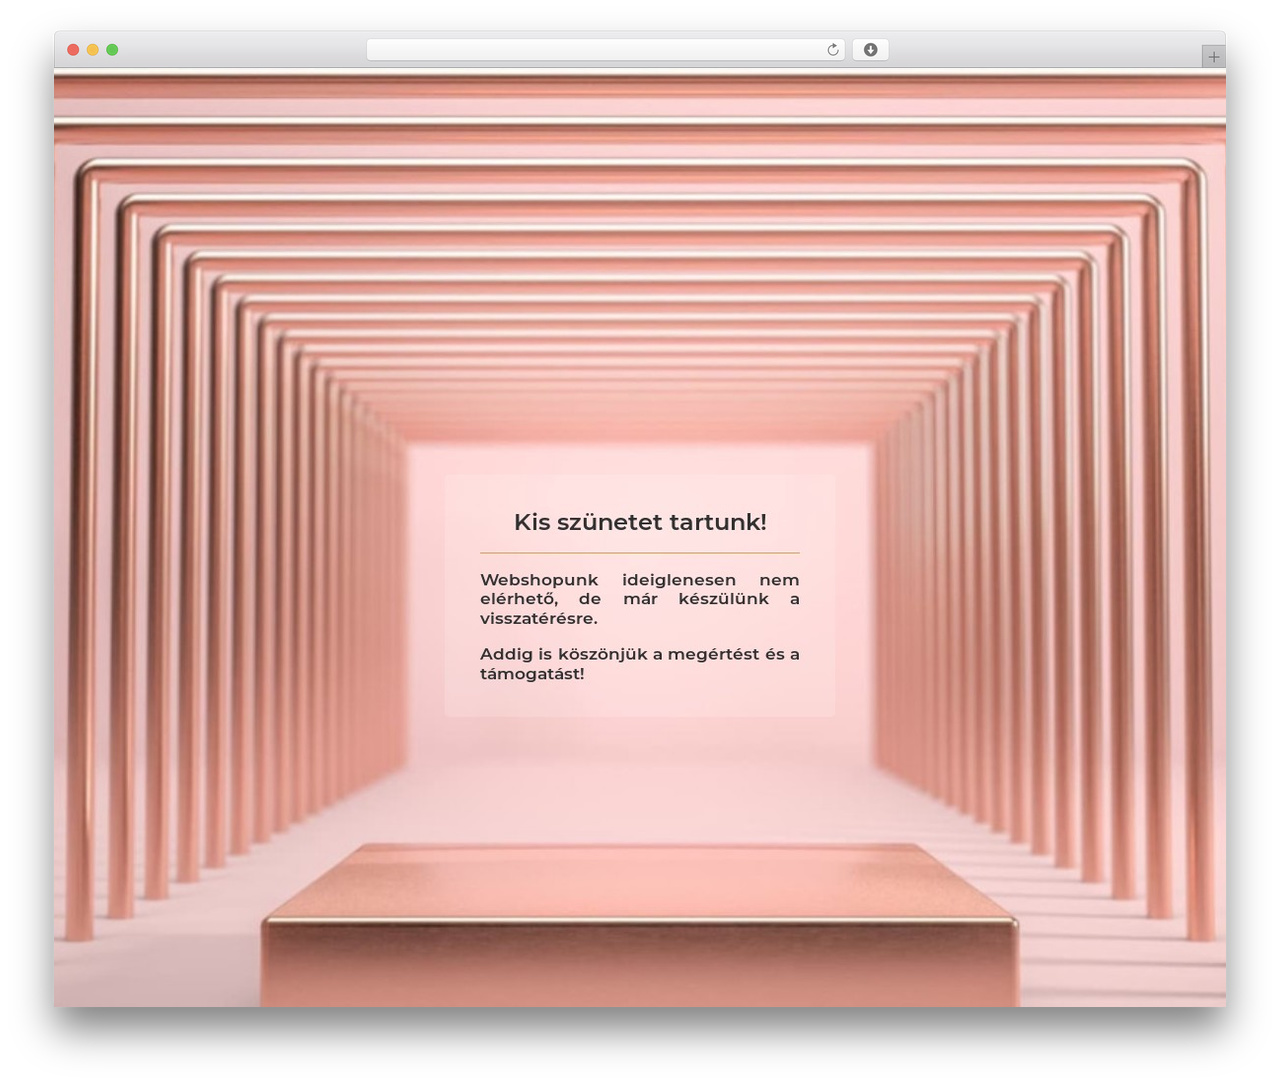The image size is (1280, 1084).
Task: Focus the browser address bar
Action: tap(605, 50)
